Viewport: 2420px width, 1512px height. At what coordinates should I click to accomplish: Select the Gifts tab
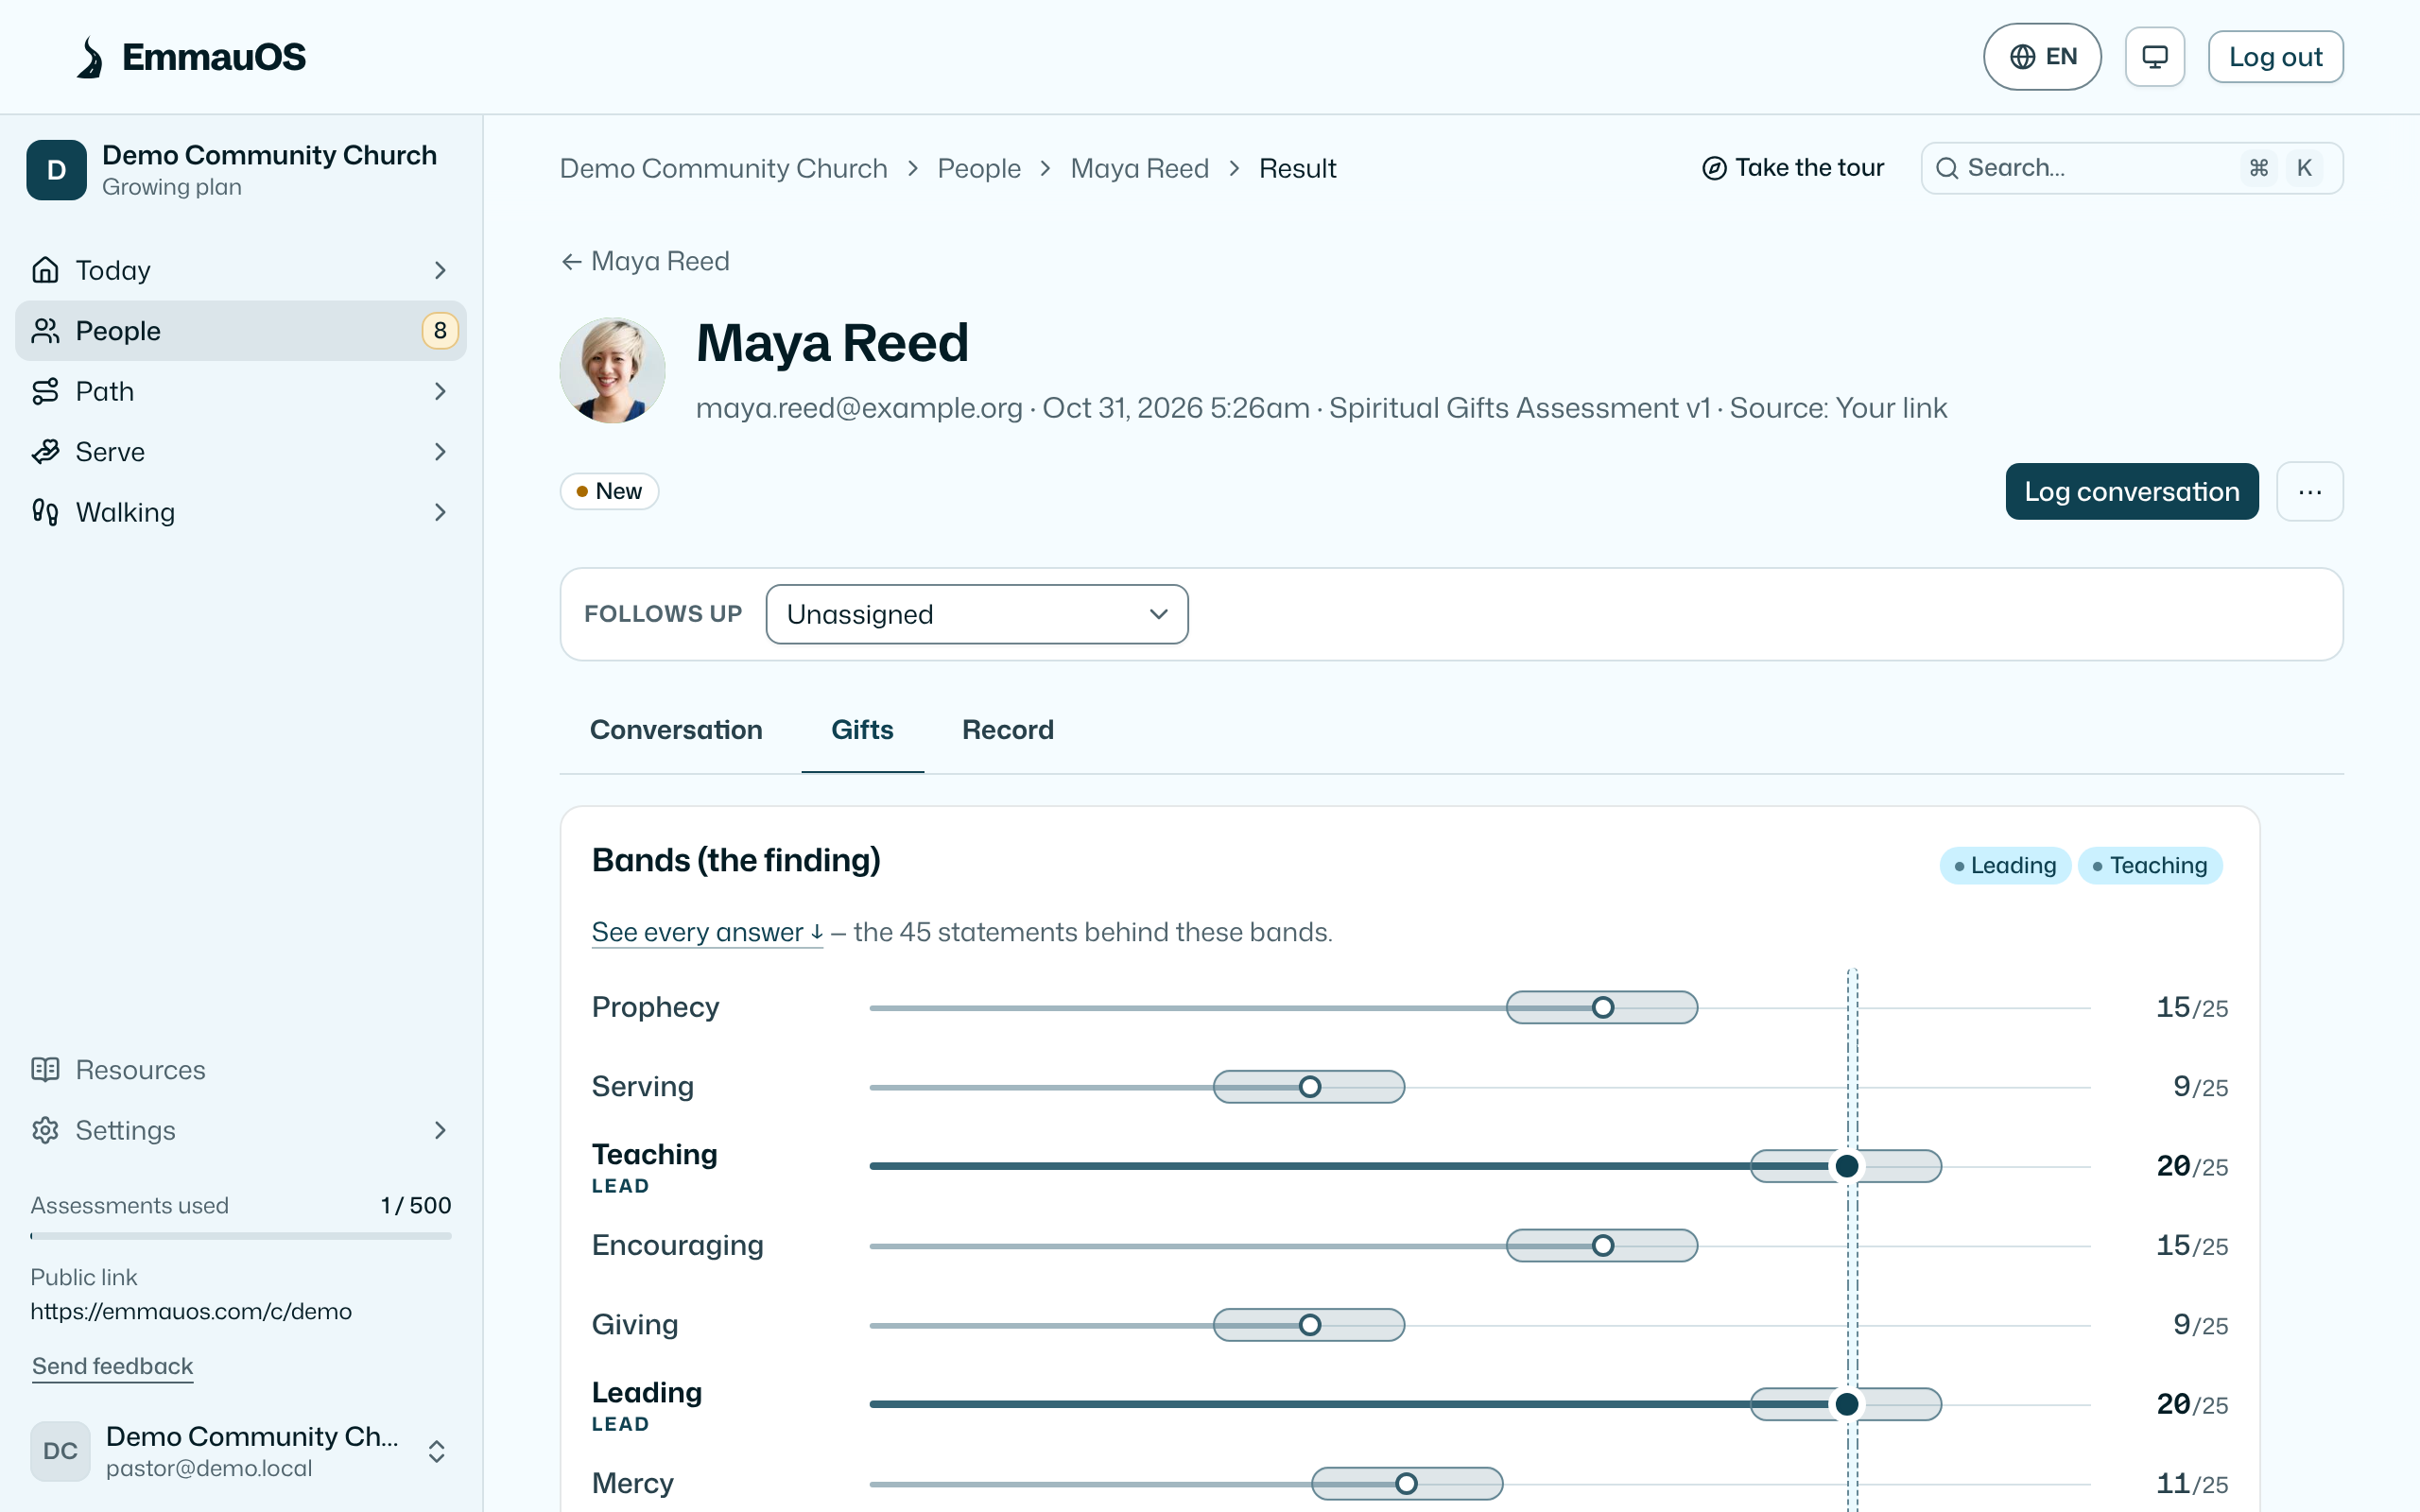tap(862, 730)
